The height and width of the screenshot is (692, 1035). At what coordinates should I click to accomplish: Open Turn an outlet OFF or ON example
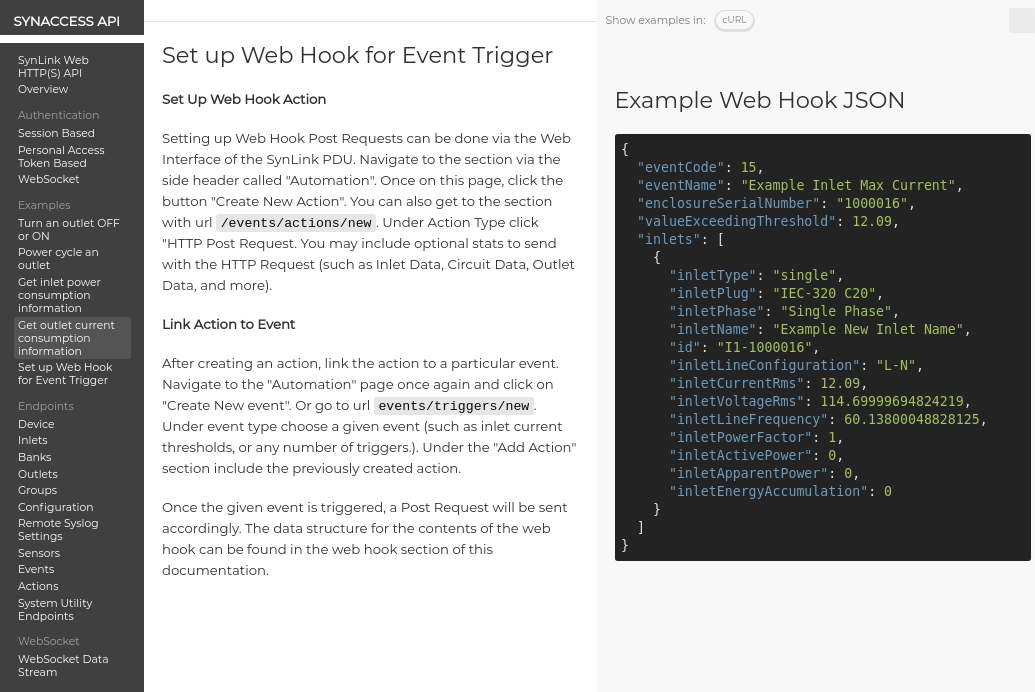(x=68, y=229)
